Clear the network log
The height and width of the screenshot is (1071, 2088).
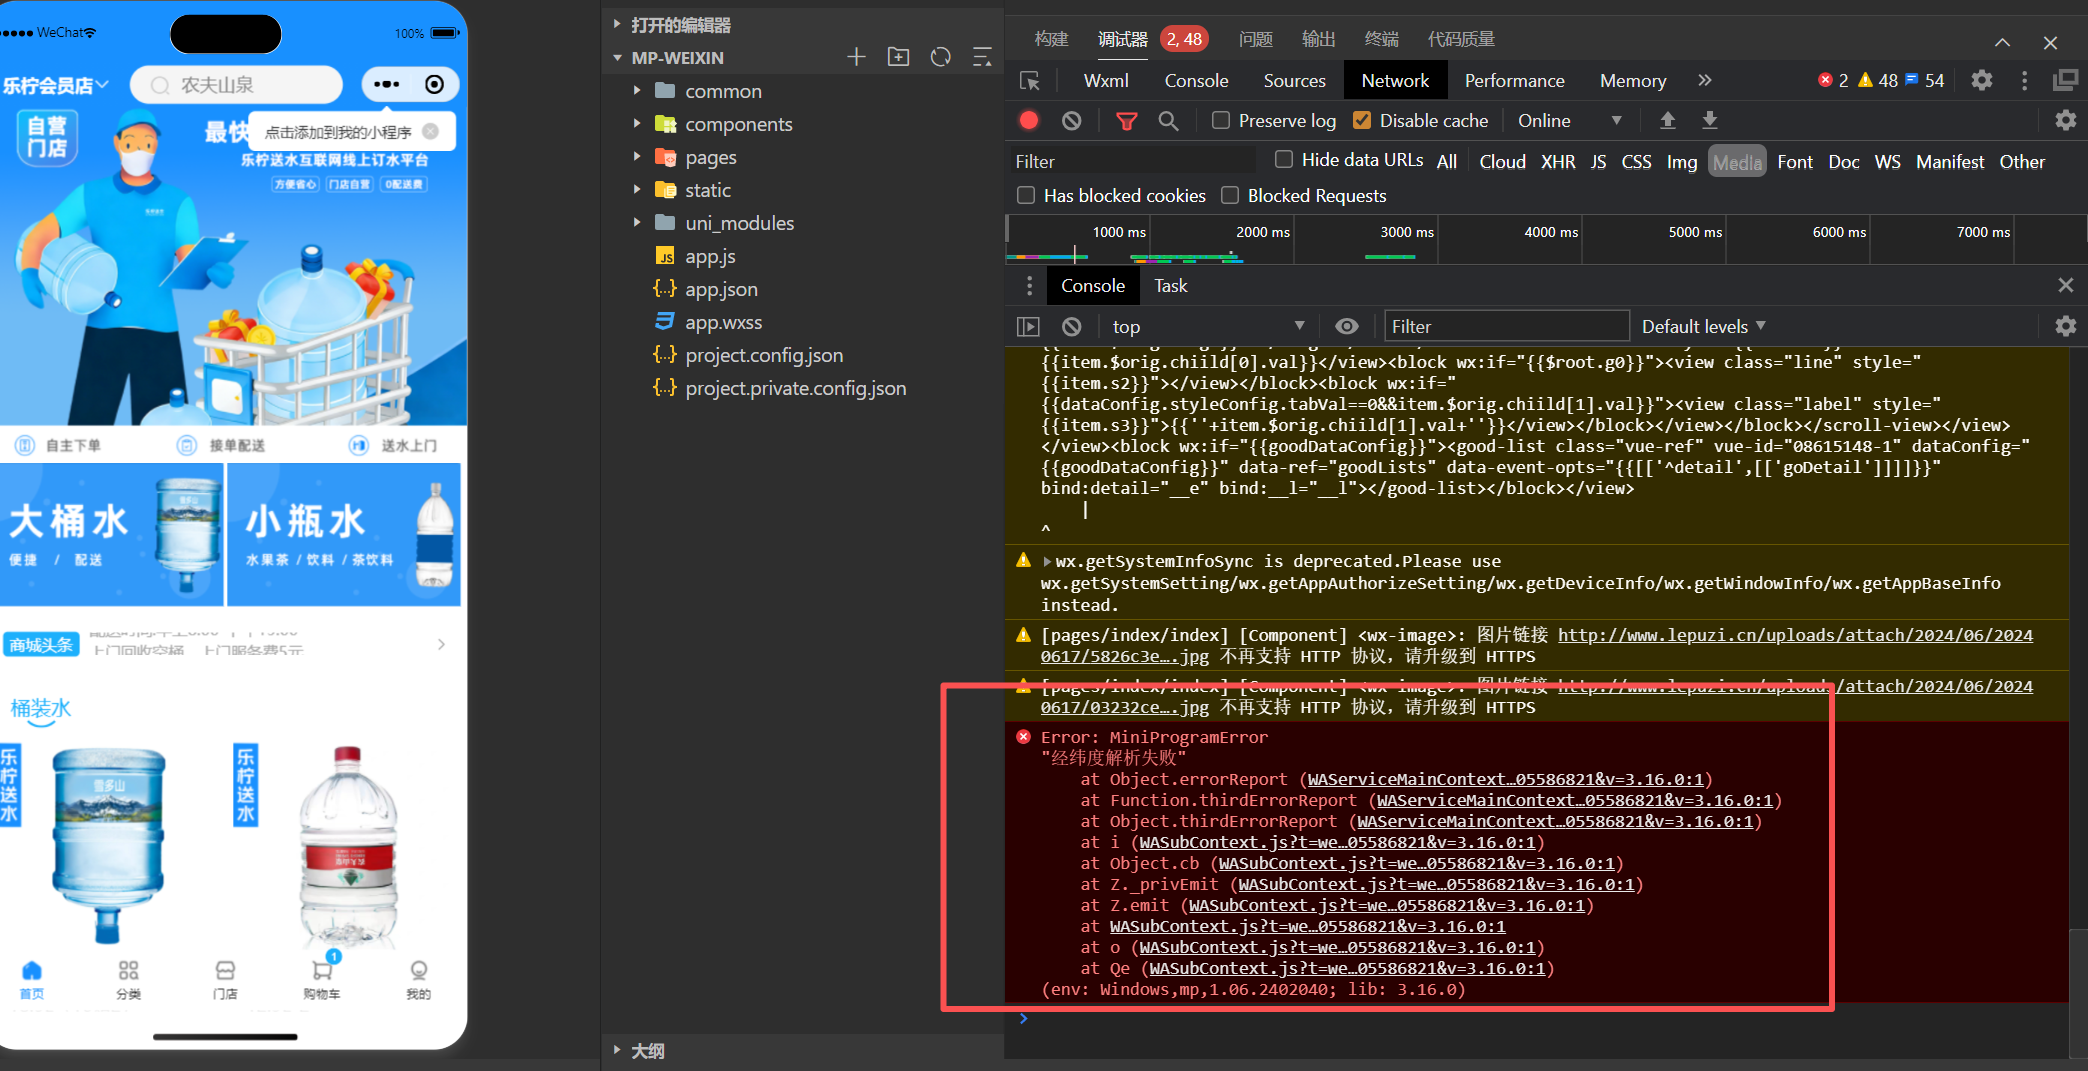[x=1071, y=121]
